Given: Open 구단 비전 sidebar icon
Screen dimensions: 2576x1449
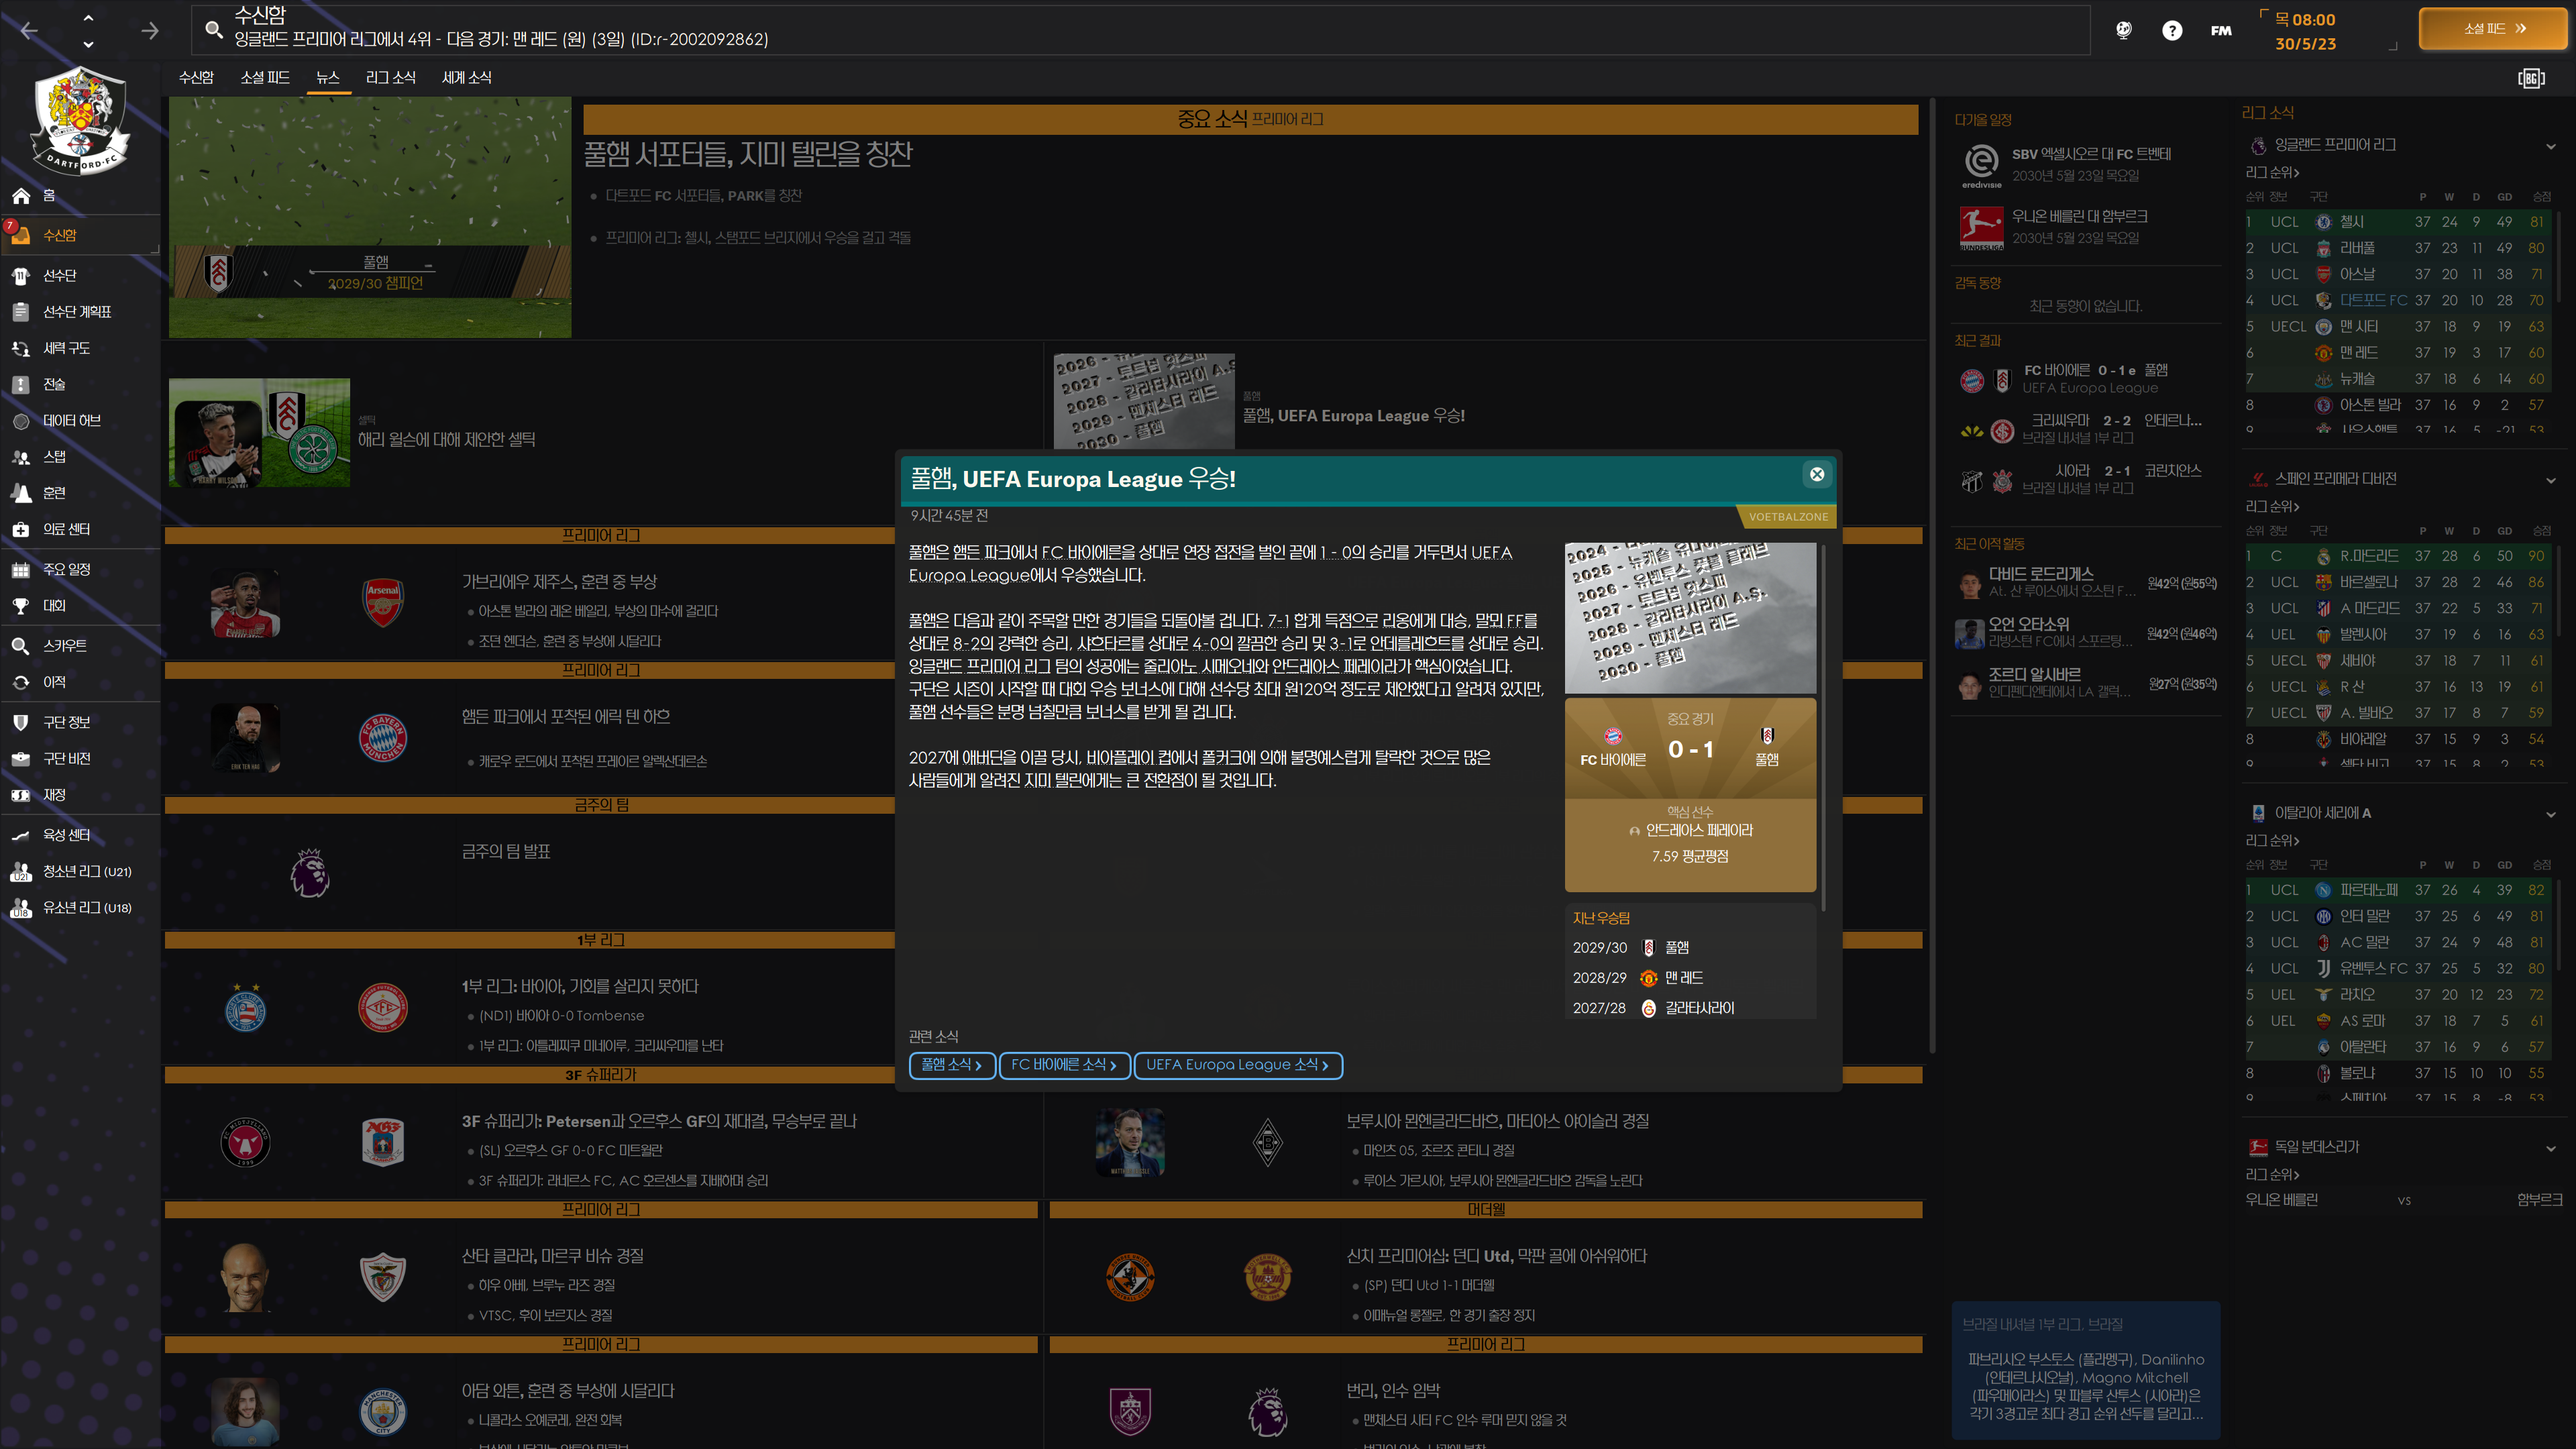Looking at the screenshot, I should [x=21, y=759].
